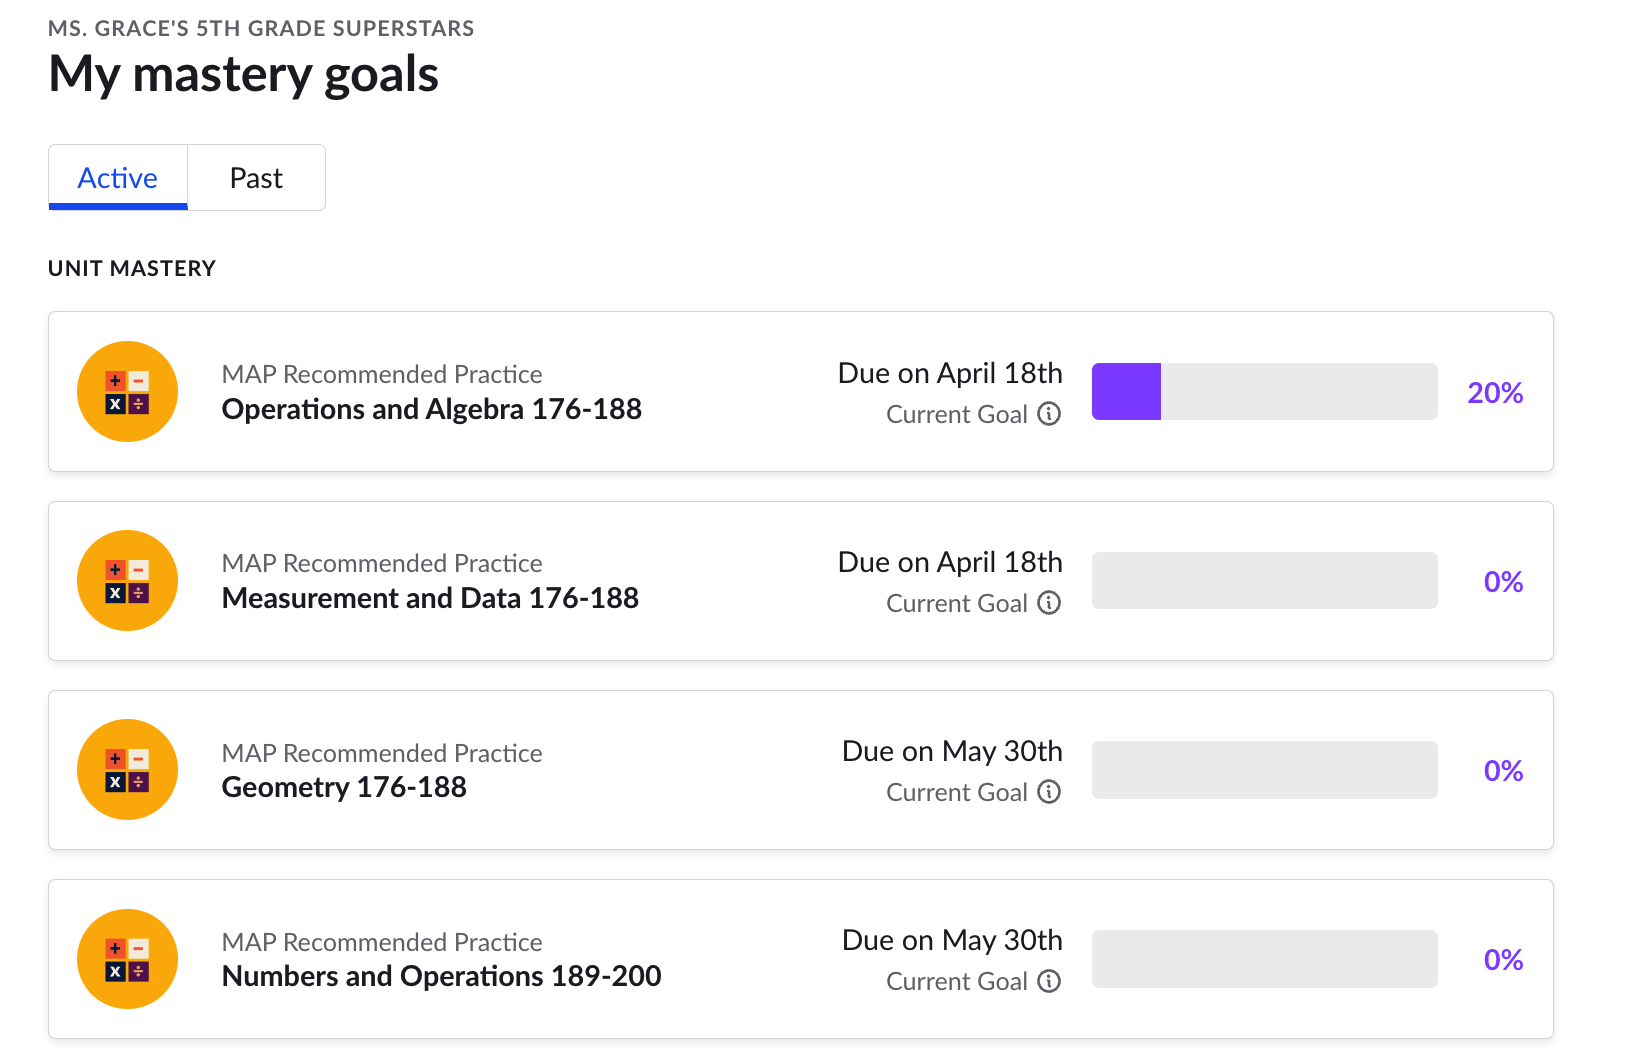
Task: Open Operations and Algebra 176-188 unit
Action: click(x=431, y=409)
